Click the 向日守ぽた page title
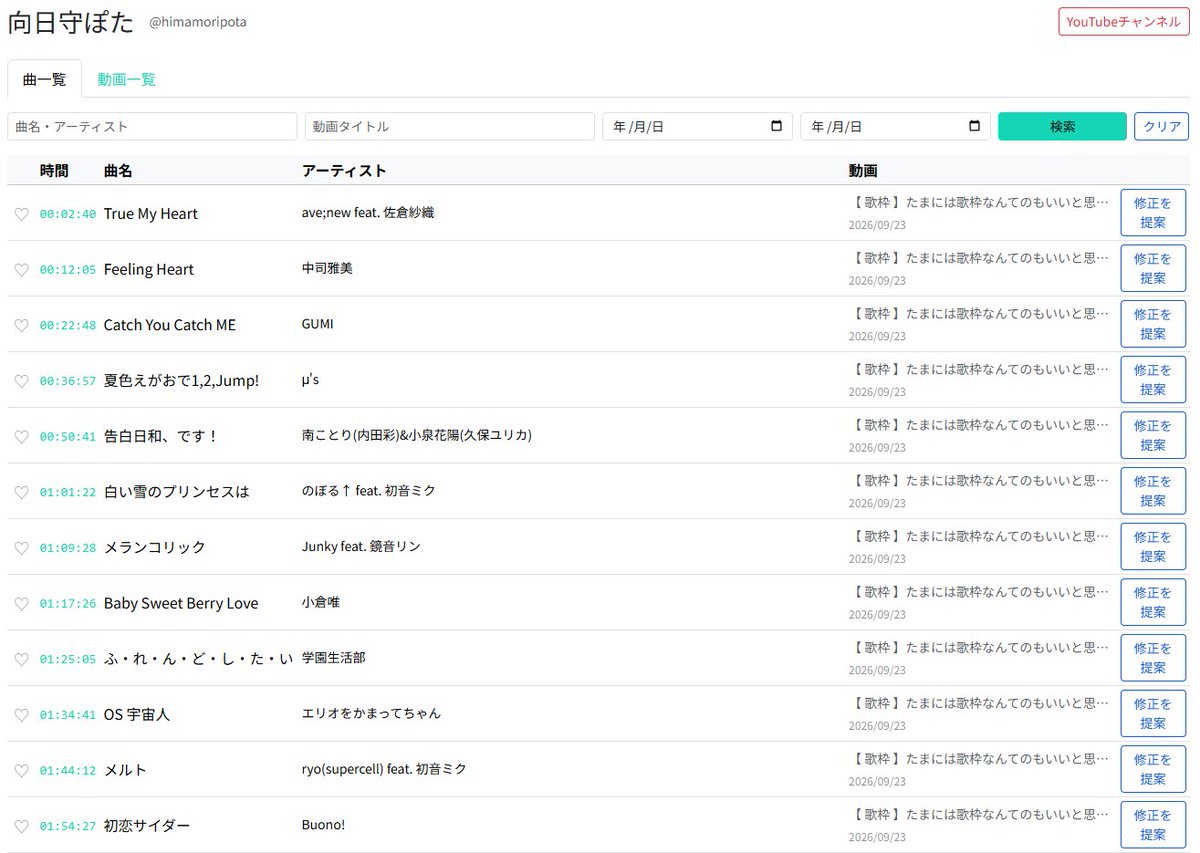 (x=70, y=22)
